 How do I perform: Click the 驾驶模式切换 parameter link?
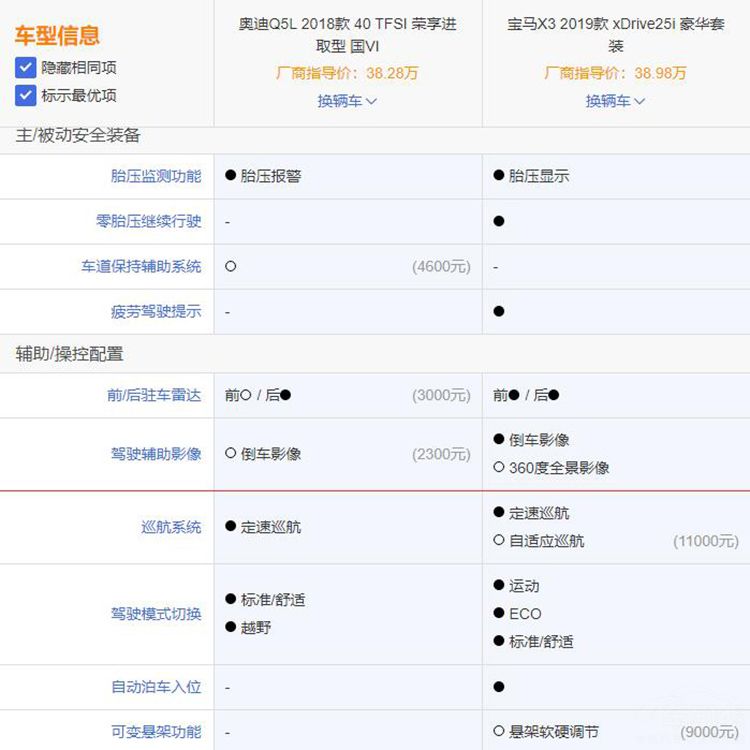point(155,614)
